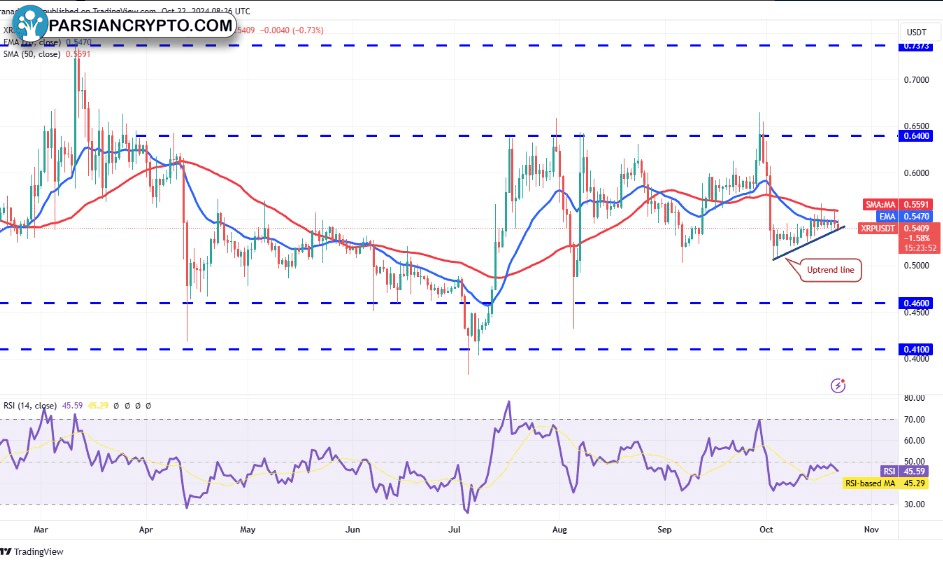
Task: Click the 15:23:52 candle countdown timer
Action: [x=919, y=248]
